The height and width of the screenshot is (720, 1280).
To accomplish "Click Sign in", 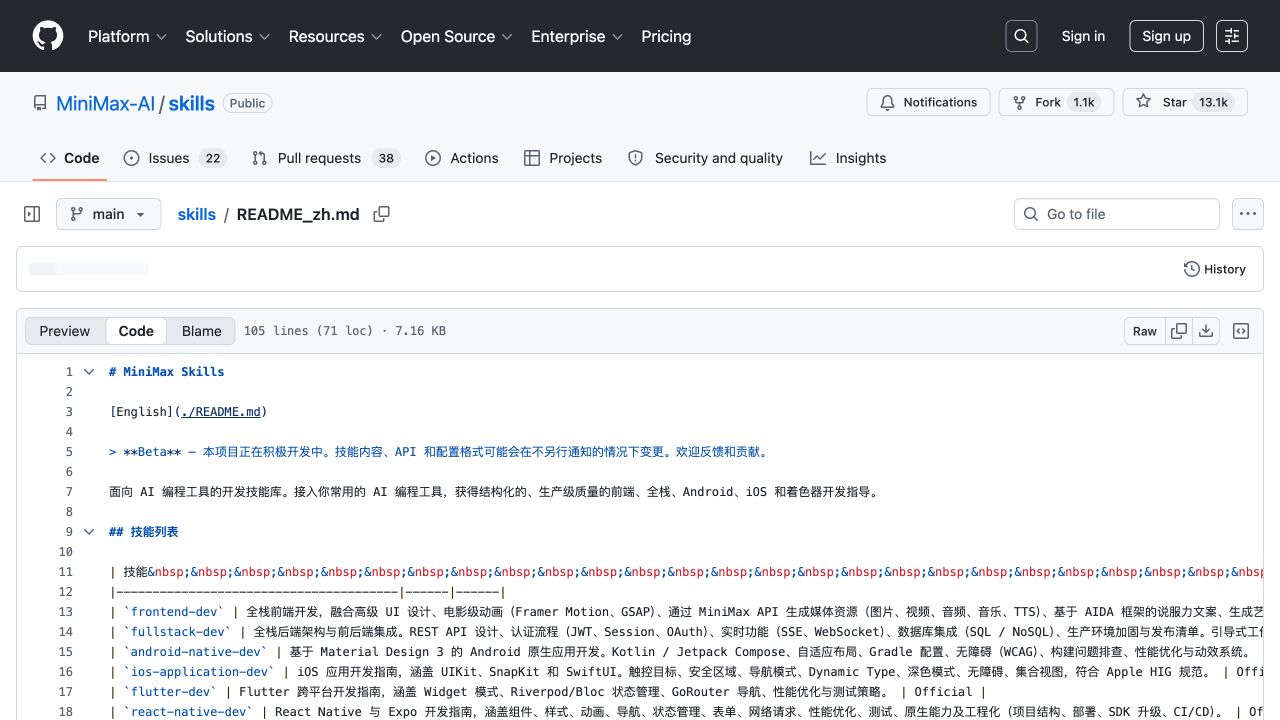I will (x=1083, y=36).
